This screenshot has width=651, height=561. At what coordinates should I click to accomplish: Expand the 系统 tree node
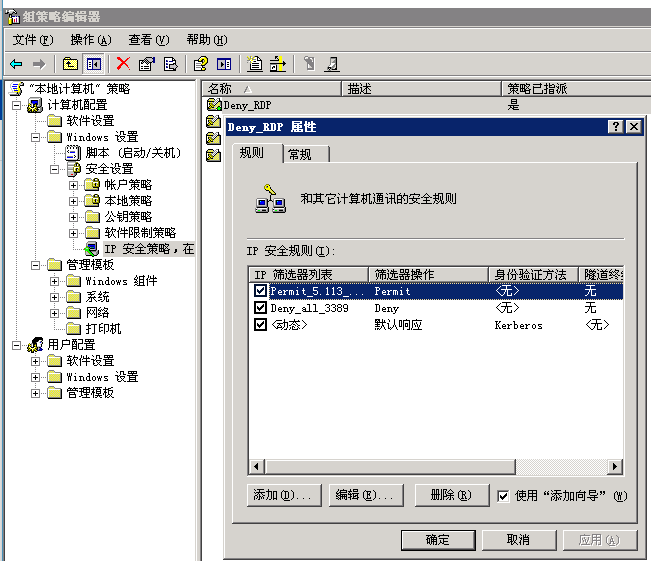click(54, 297)
